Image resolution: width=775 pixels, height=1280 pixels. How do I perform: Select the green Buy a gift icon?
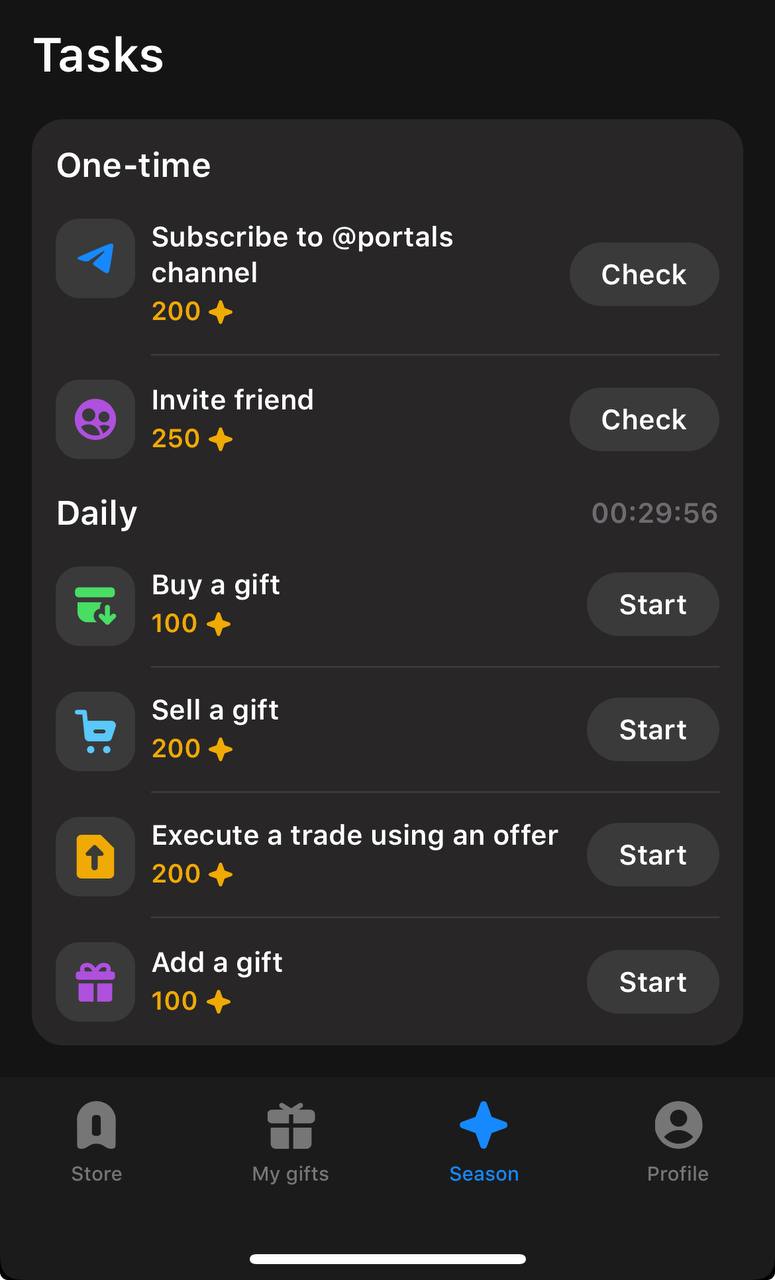point(95,606)
